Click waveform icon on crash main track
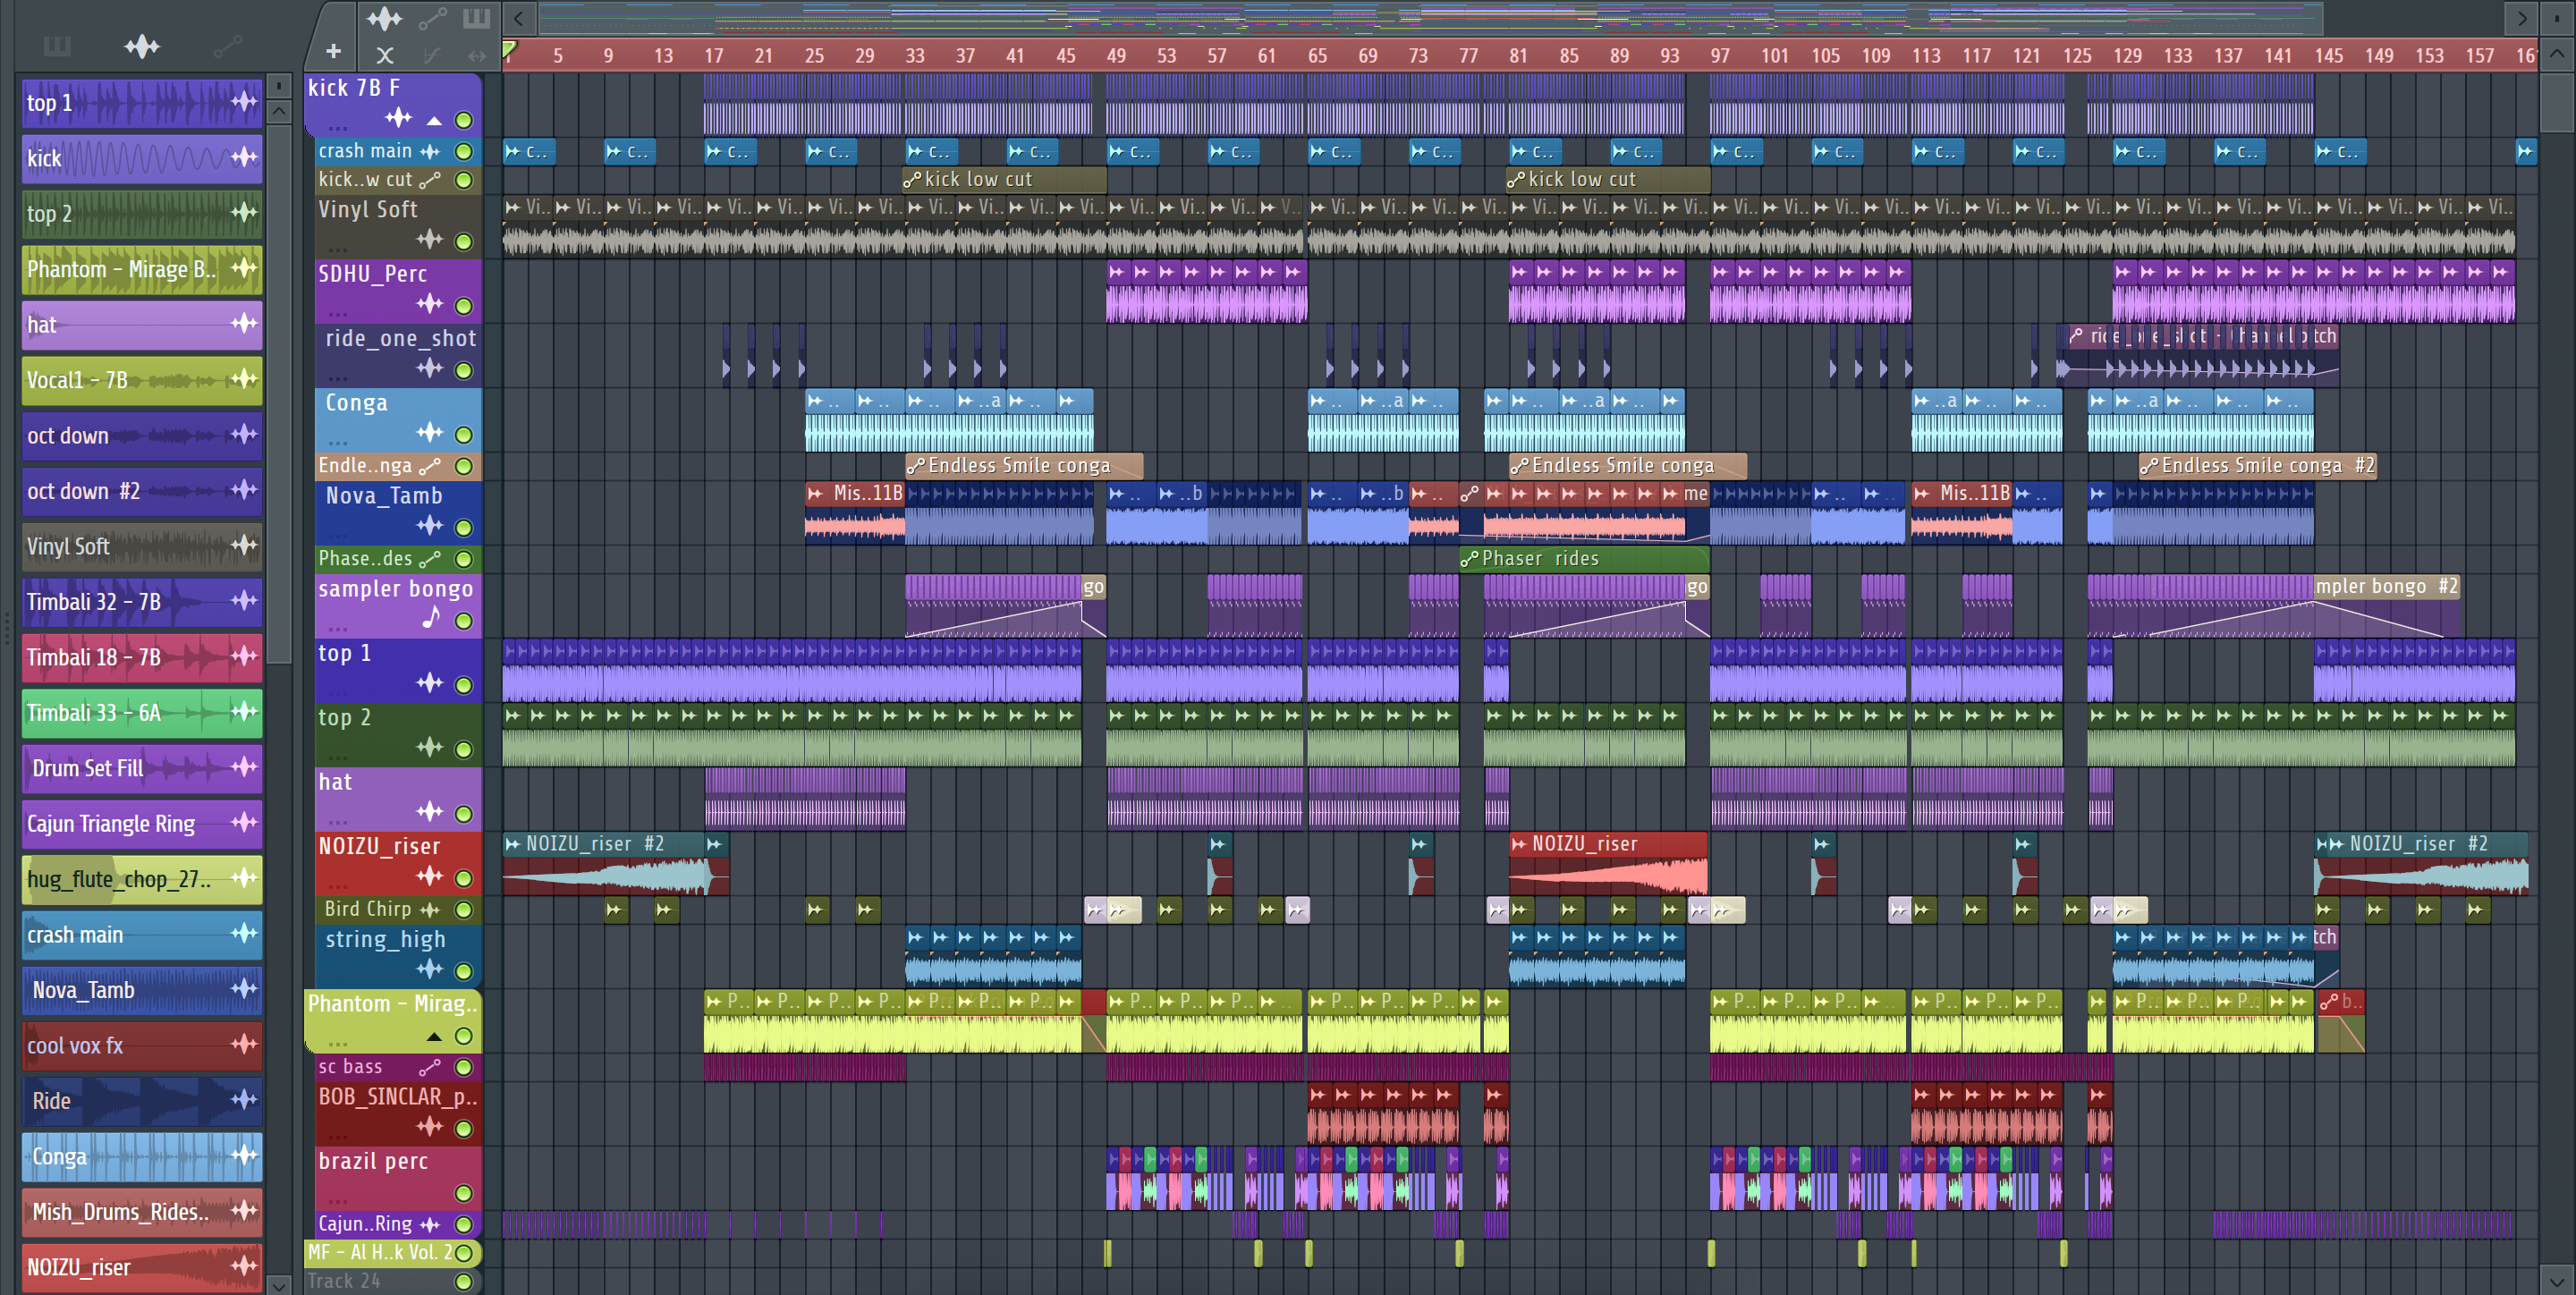Viewport: 2576px width, 1295px height. pyautogui.click(x=430, y=151)
